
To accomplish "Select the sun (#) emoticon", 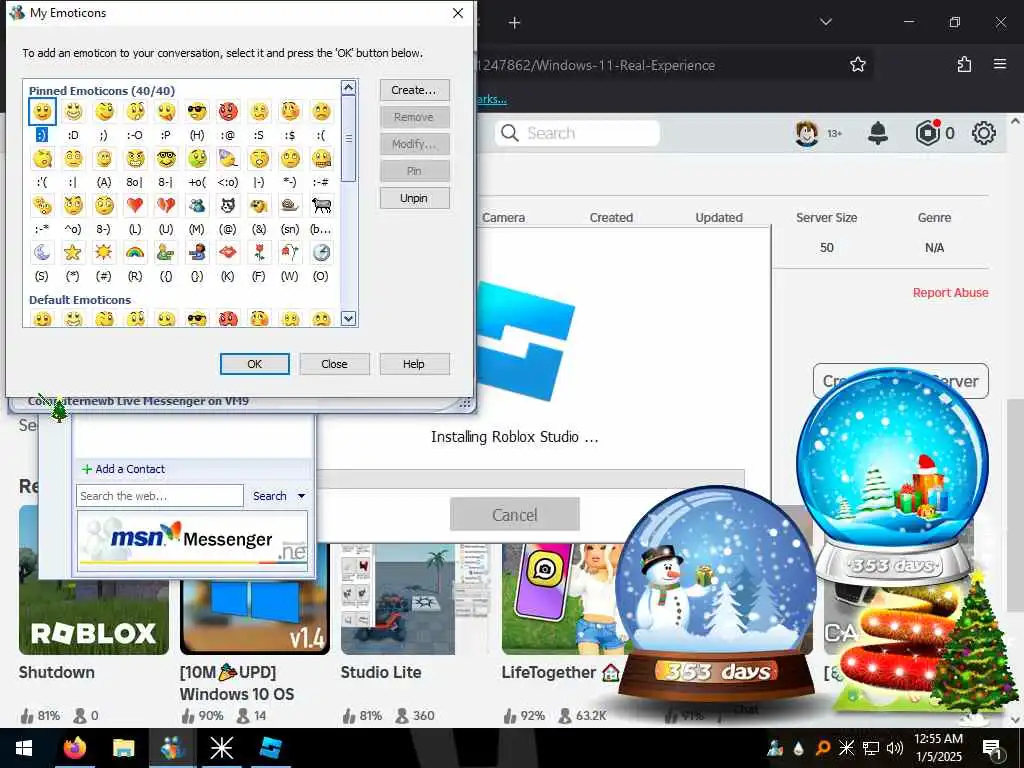I will coord(104,252).
